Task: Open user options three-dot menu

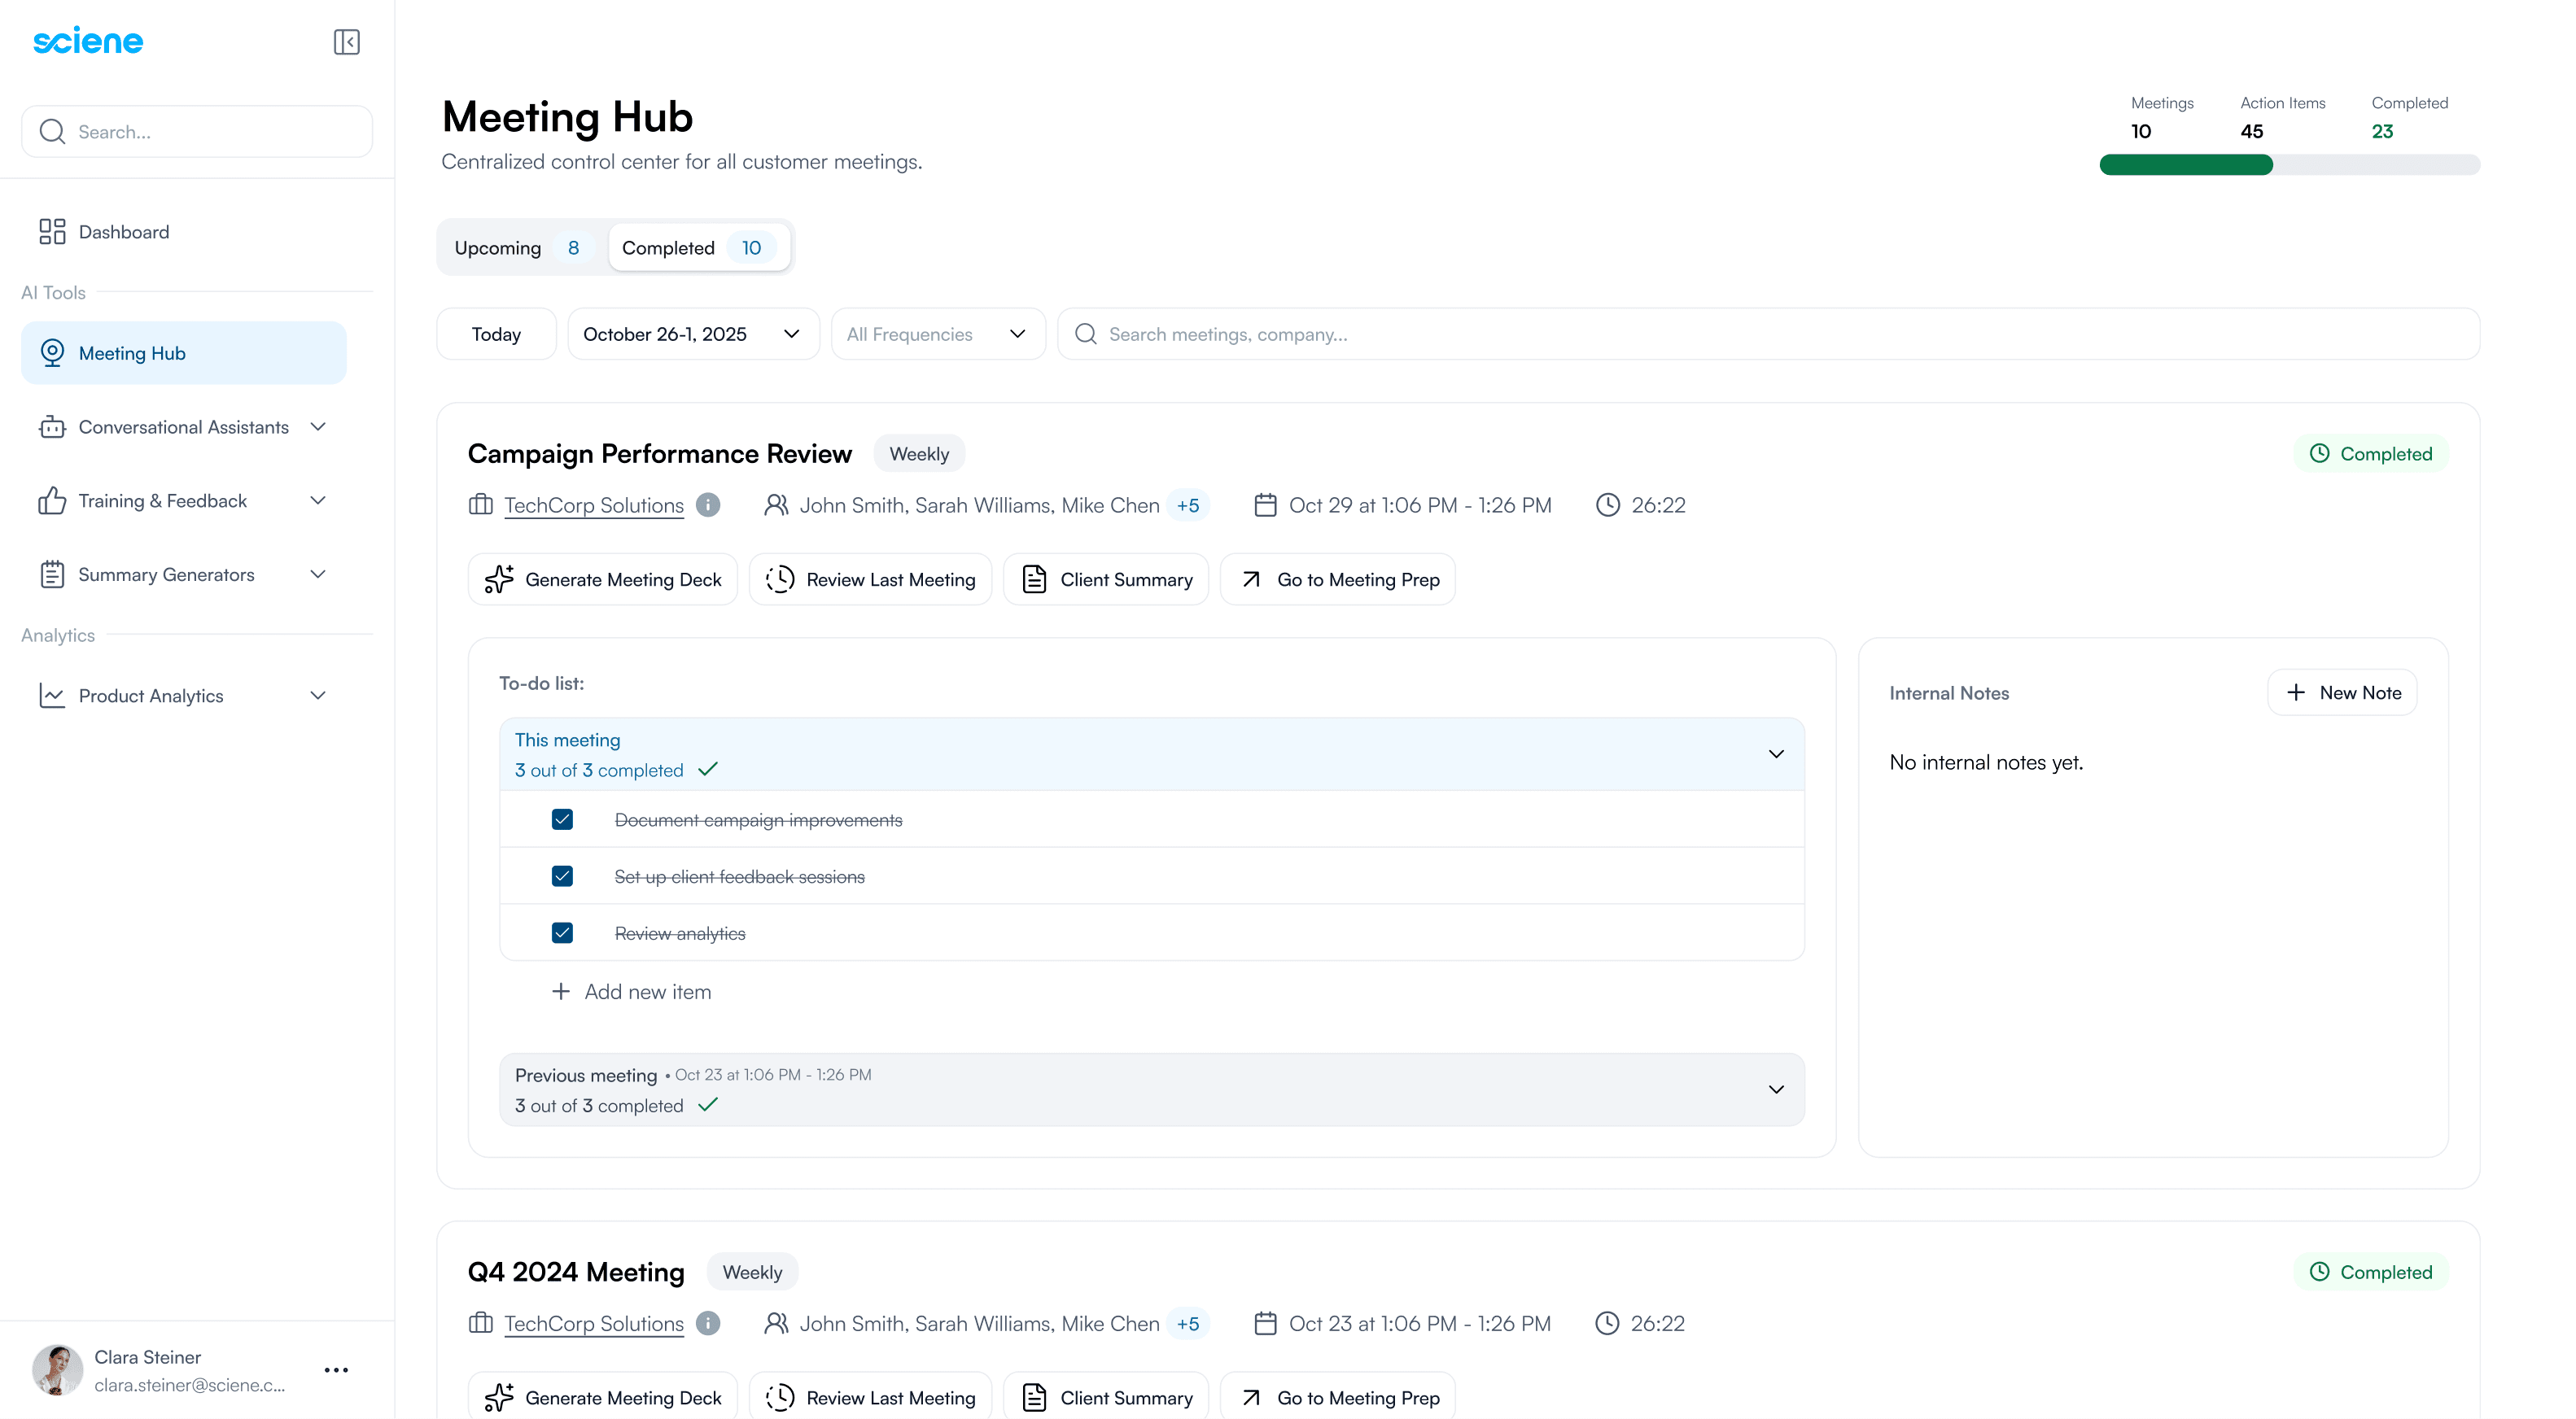Action: pyautogui.click(x=336, y=1370)
